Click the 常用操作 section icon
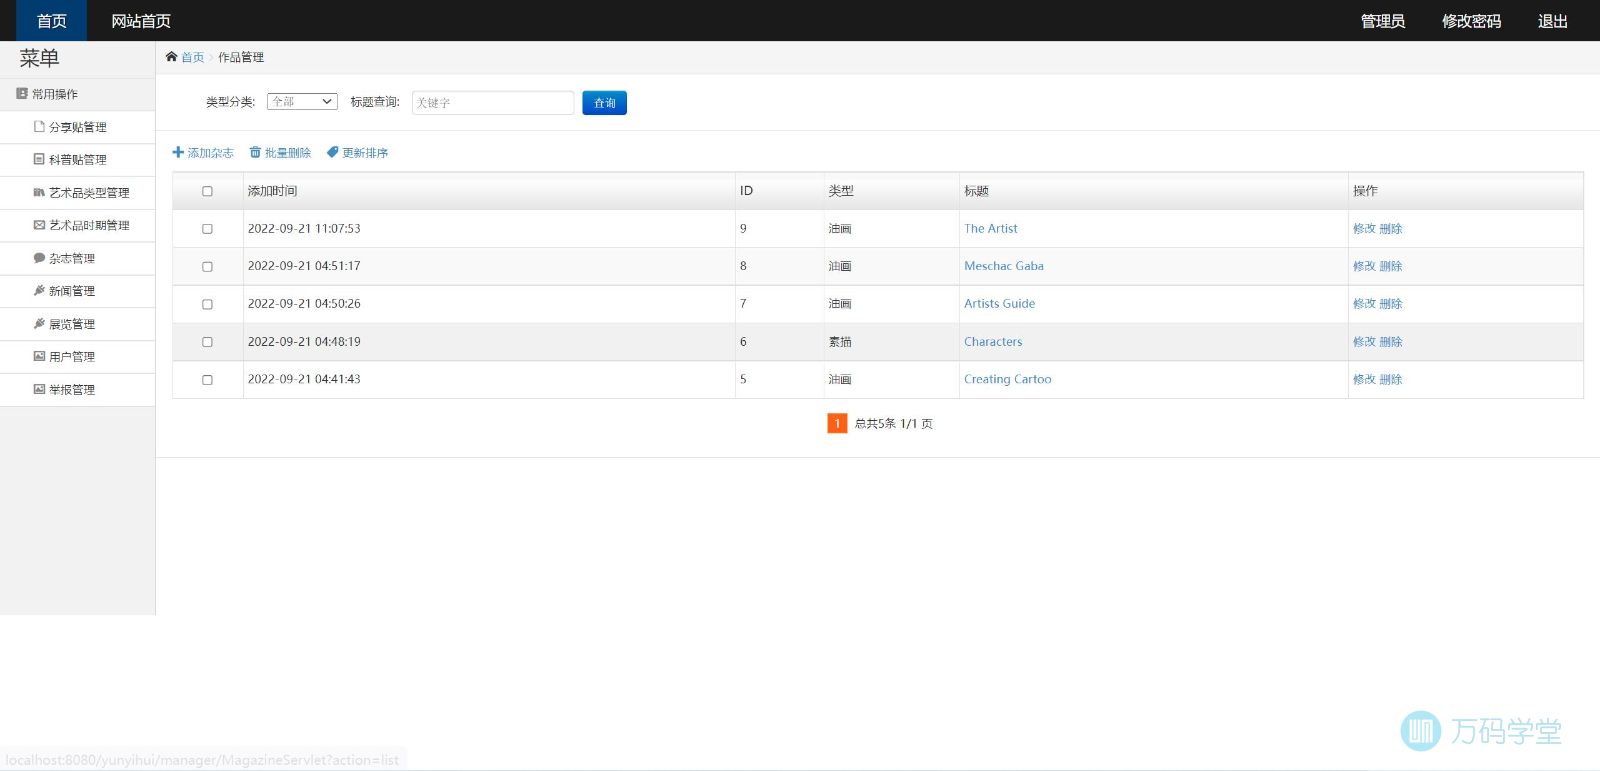1600x771 pixels. click(x=22, y=94)
